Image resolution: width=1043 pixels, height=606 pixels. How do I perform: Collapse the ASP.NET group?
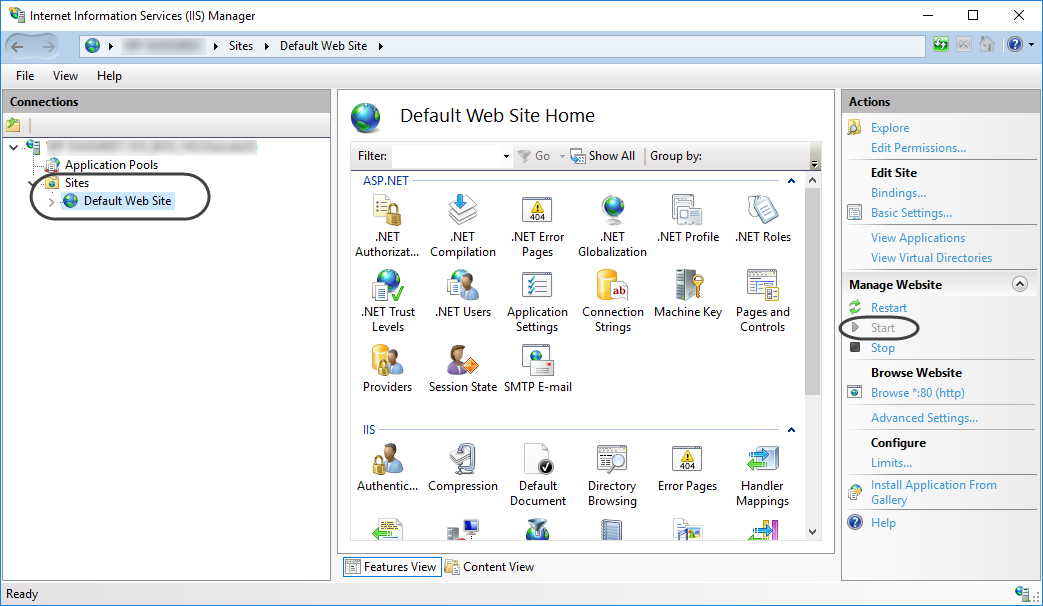(792, 181)
